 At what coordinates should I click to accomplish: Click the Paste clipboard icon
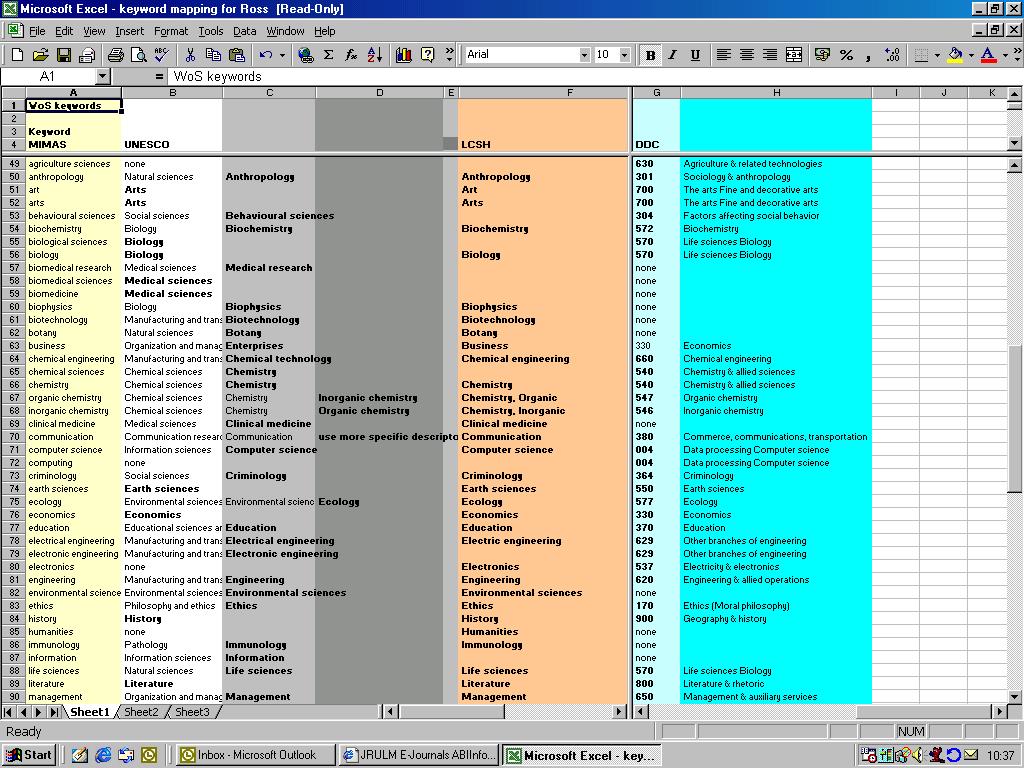(237, 55)
